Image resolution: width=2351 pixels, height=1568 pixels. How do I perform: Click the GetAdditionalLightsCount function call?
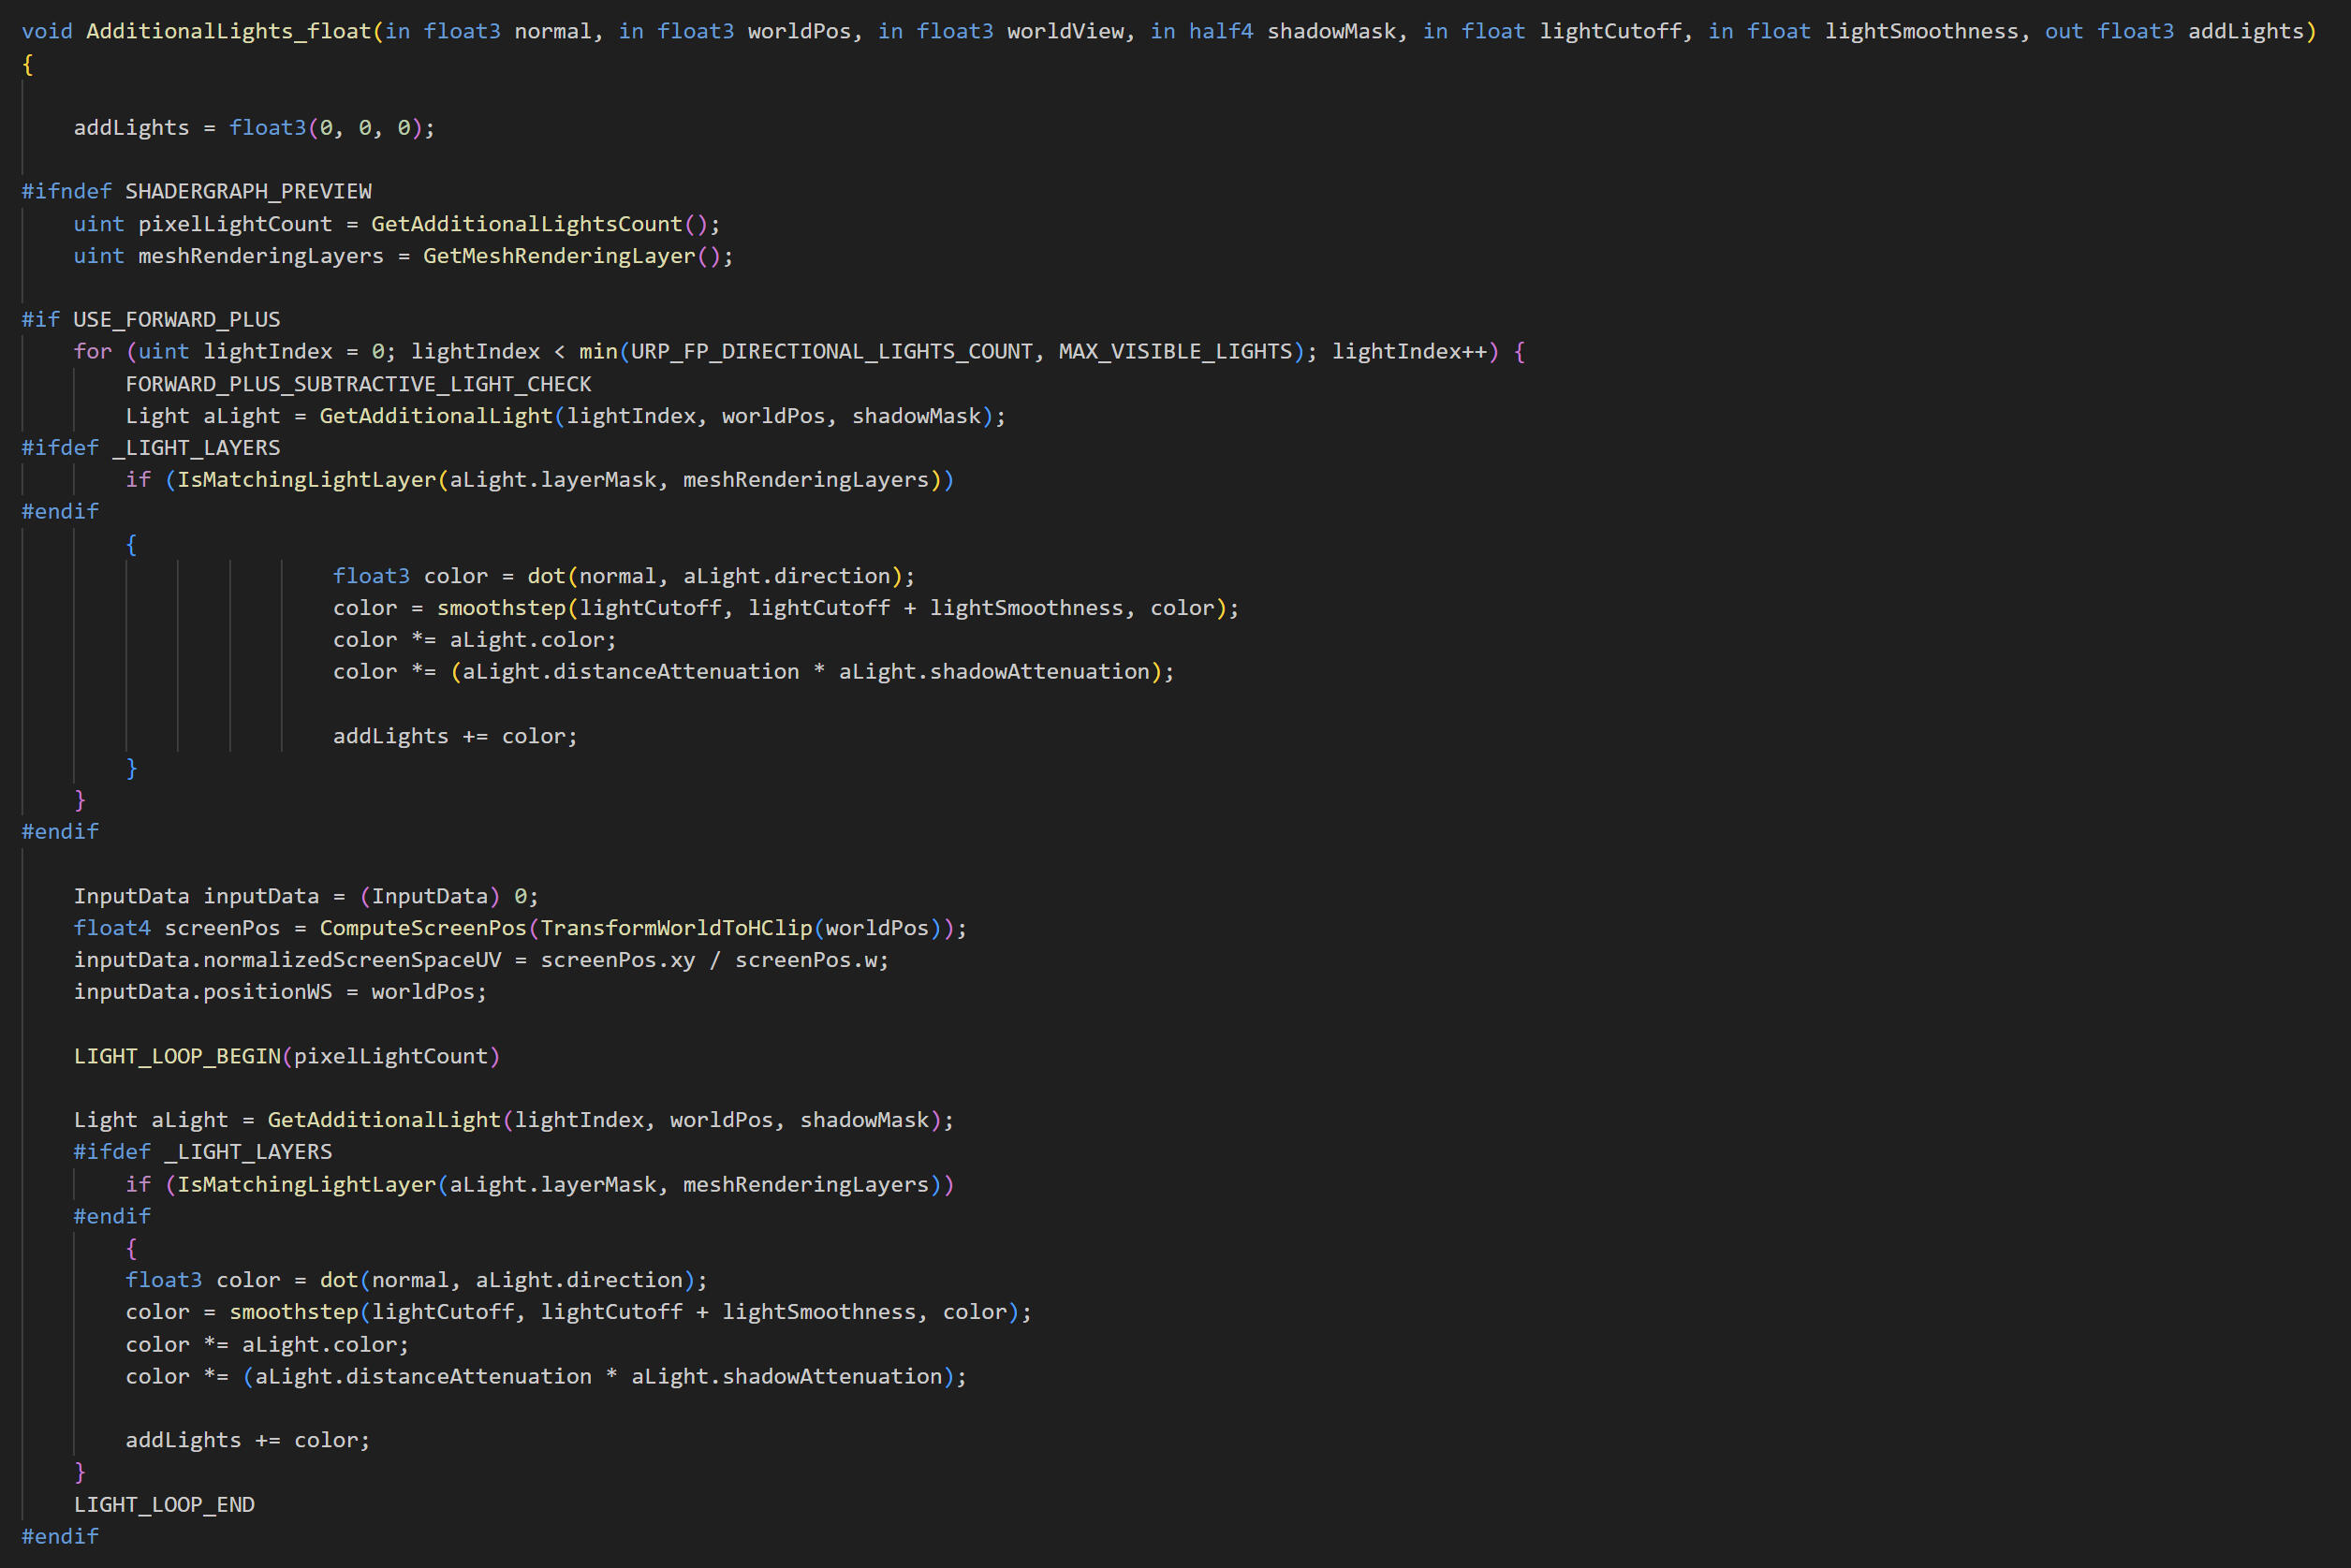coord(526,224)
